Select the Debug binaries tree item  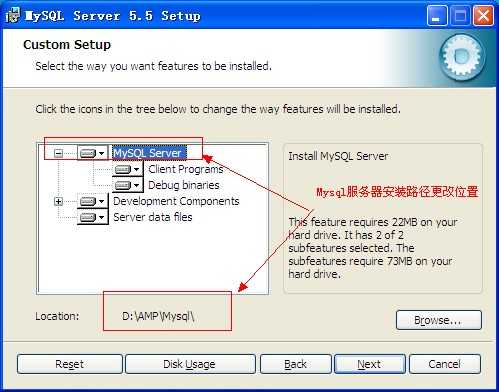(x=184, y=185)
